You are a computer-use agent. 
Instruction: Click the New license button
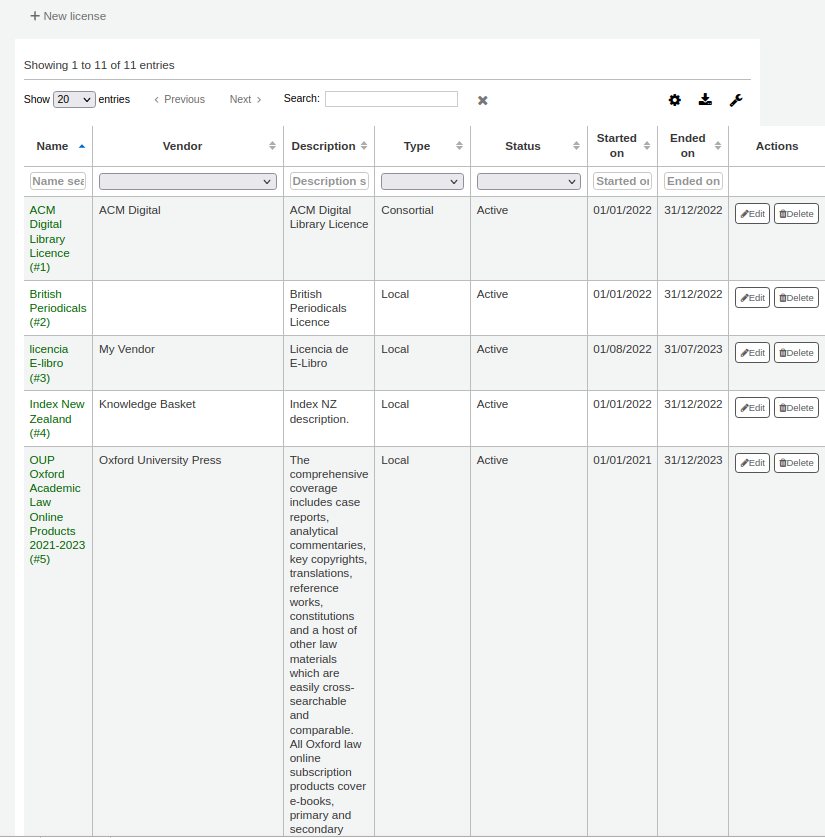coord(68,16)
